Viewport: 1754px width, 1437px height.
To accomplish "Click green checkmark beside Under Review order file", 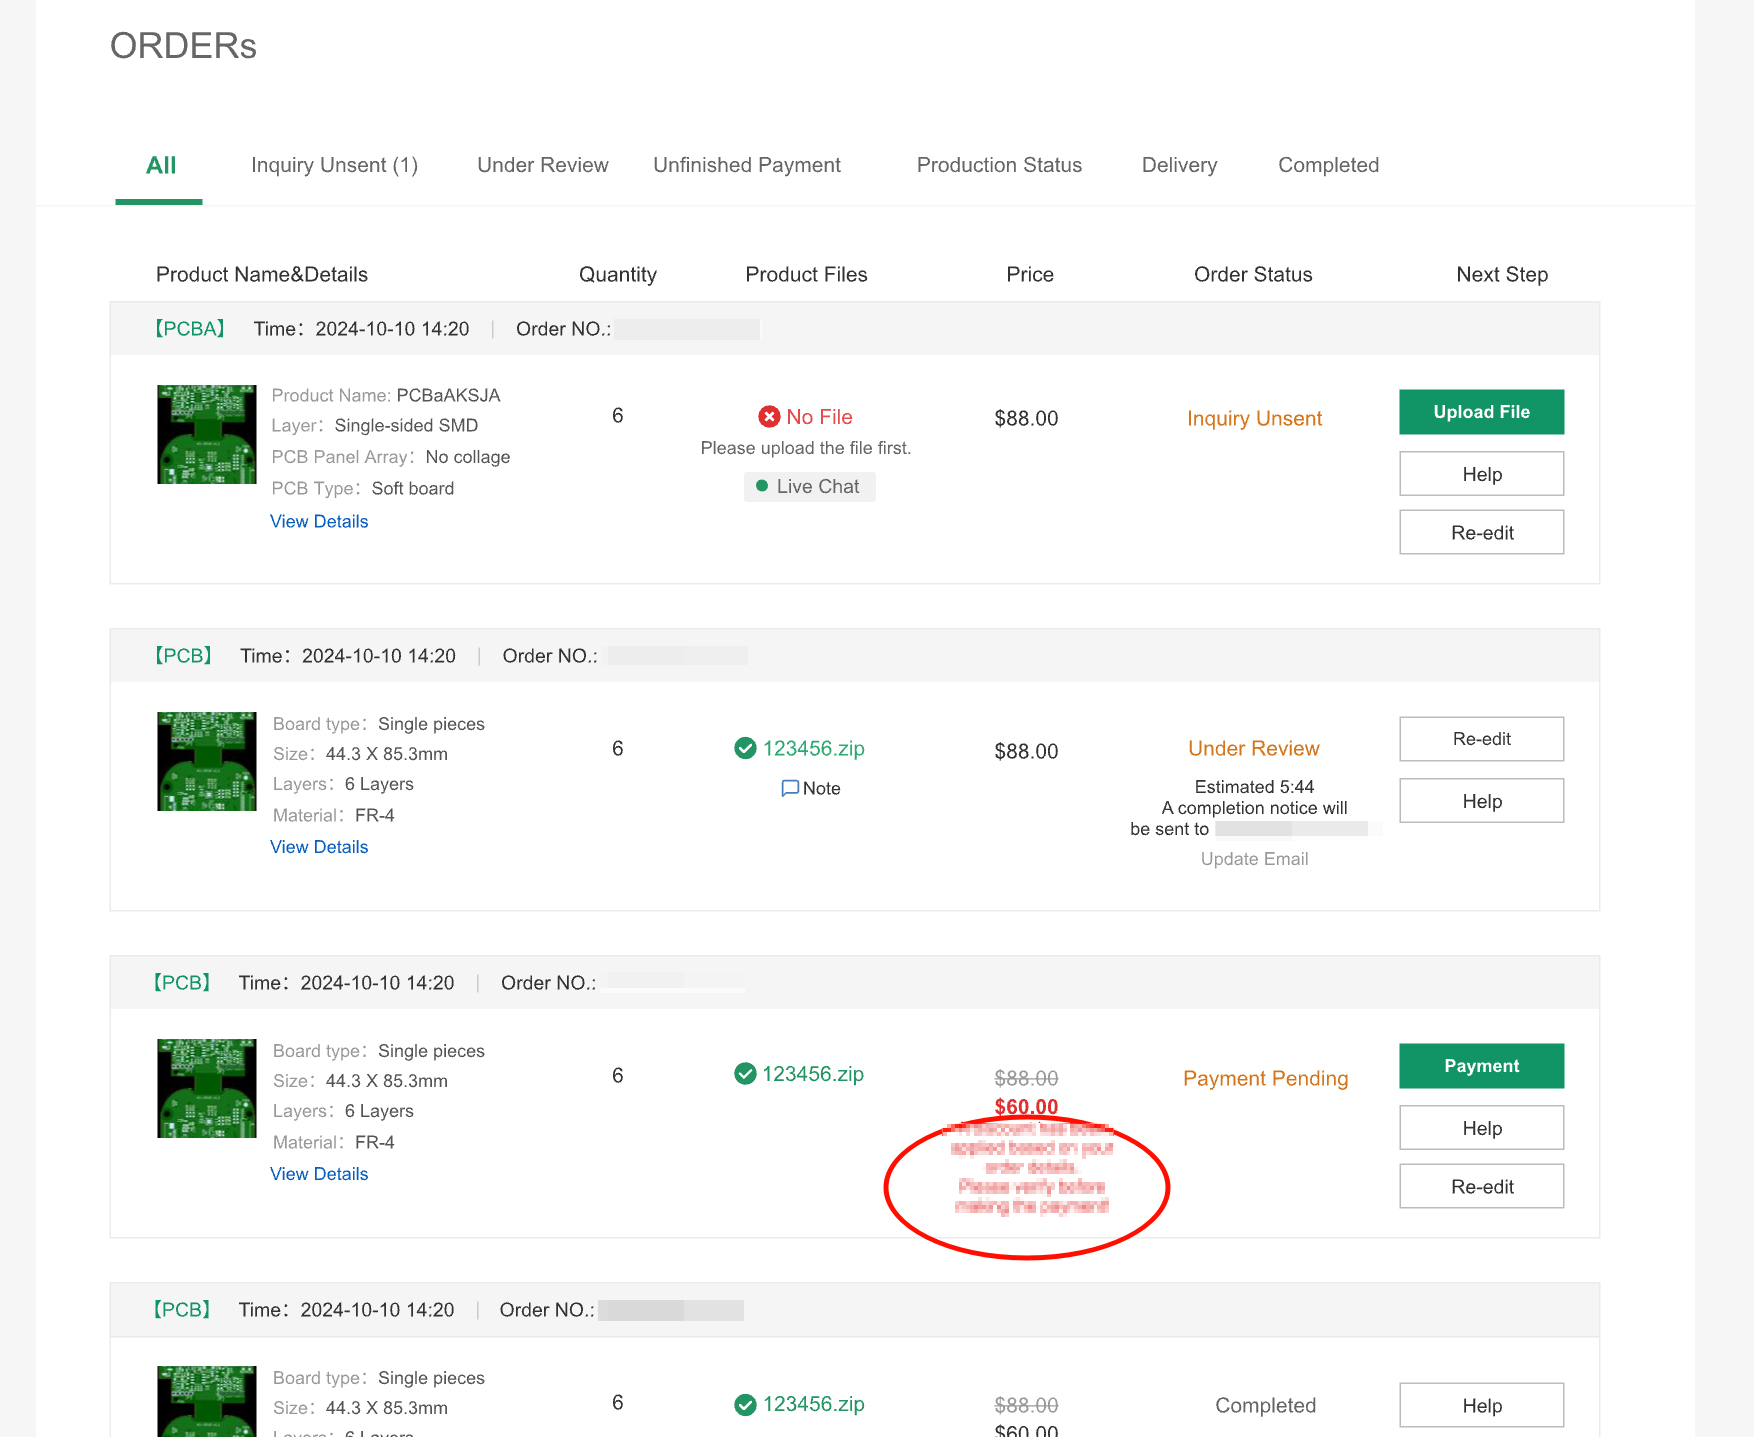I will click(x=745, y=748).
